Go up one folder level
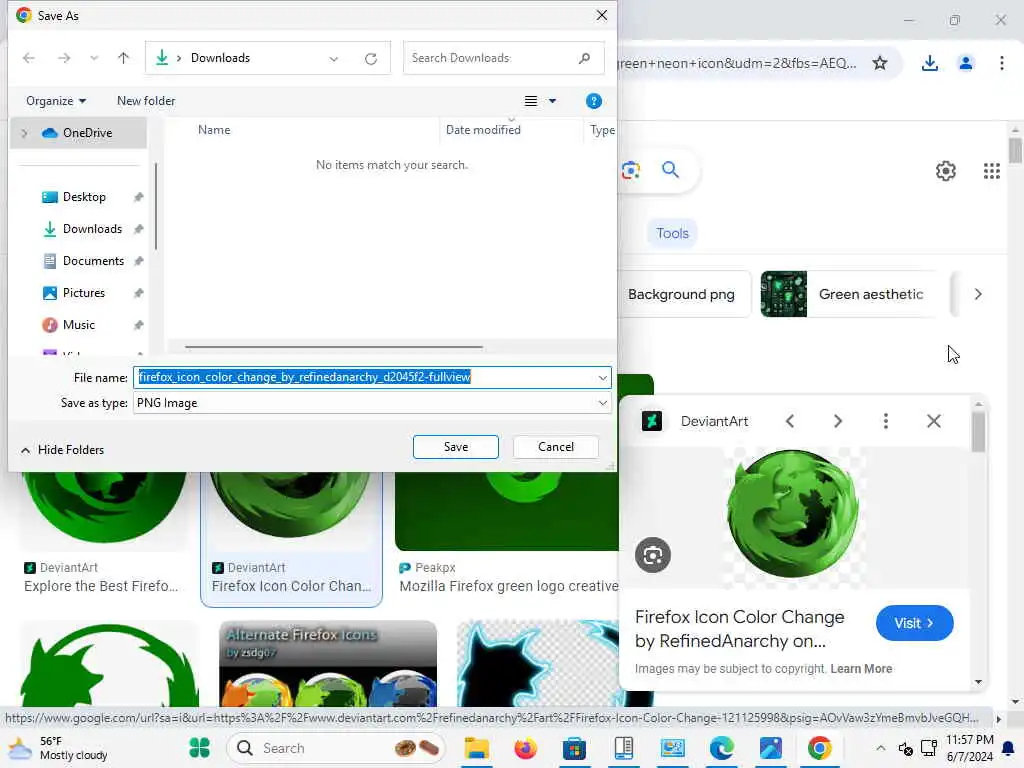 123,58
